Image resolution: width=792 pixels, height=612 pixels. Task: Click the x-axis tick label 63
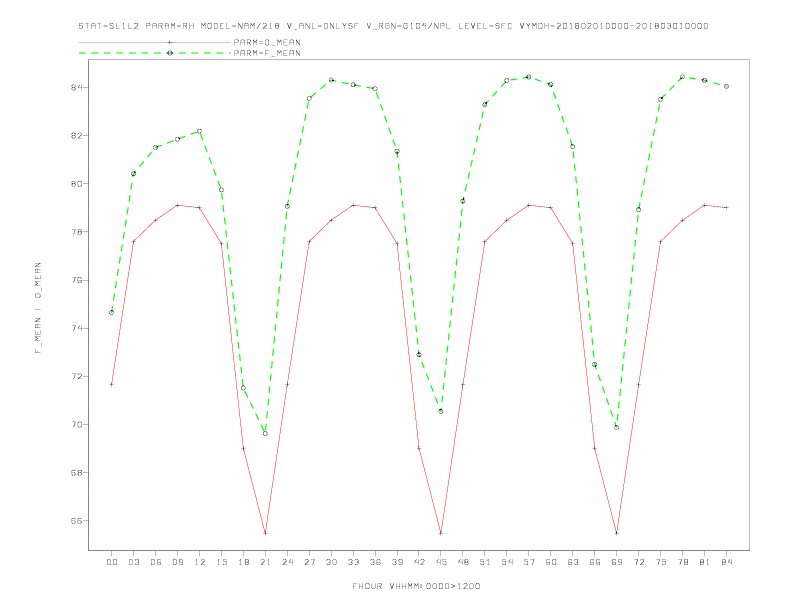(573, 562)
